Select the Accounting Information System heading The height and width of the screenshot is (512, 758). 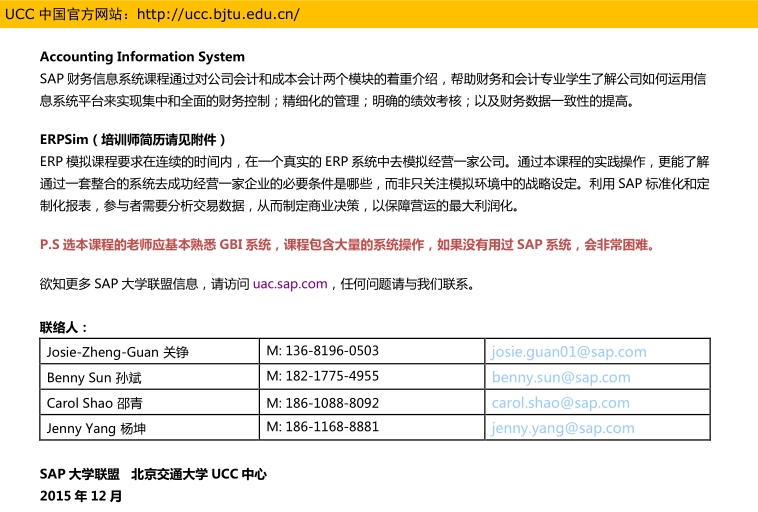tap(142, 57)
